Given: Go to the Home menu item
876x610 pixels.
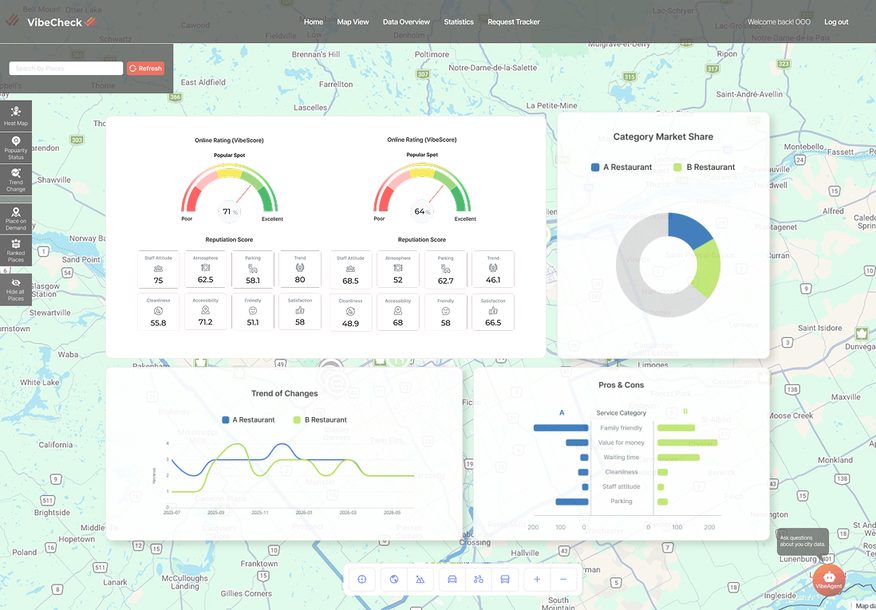Looking at the screenshot, I should 313,22.
